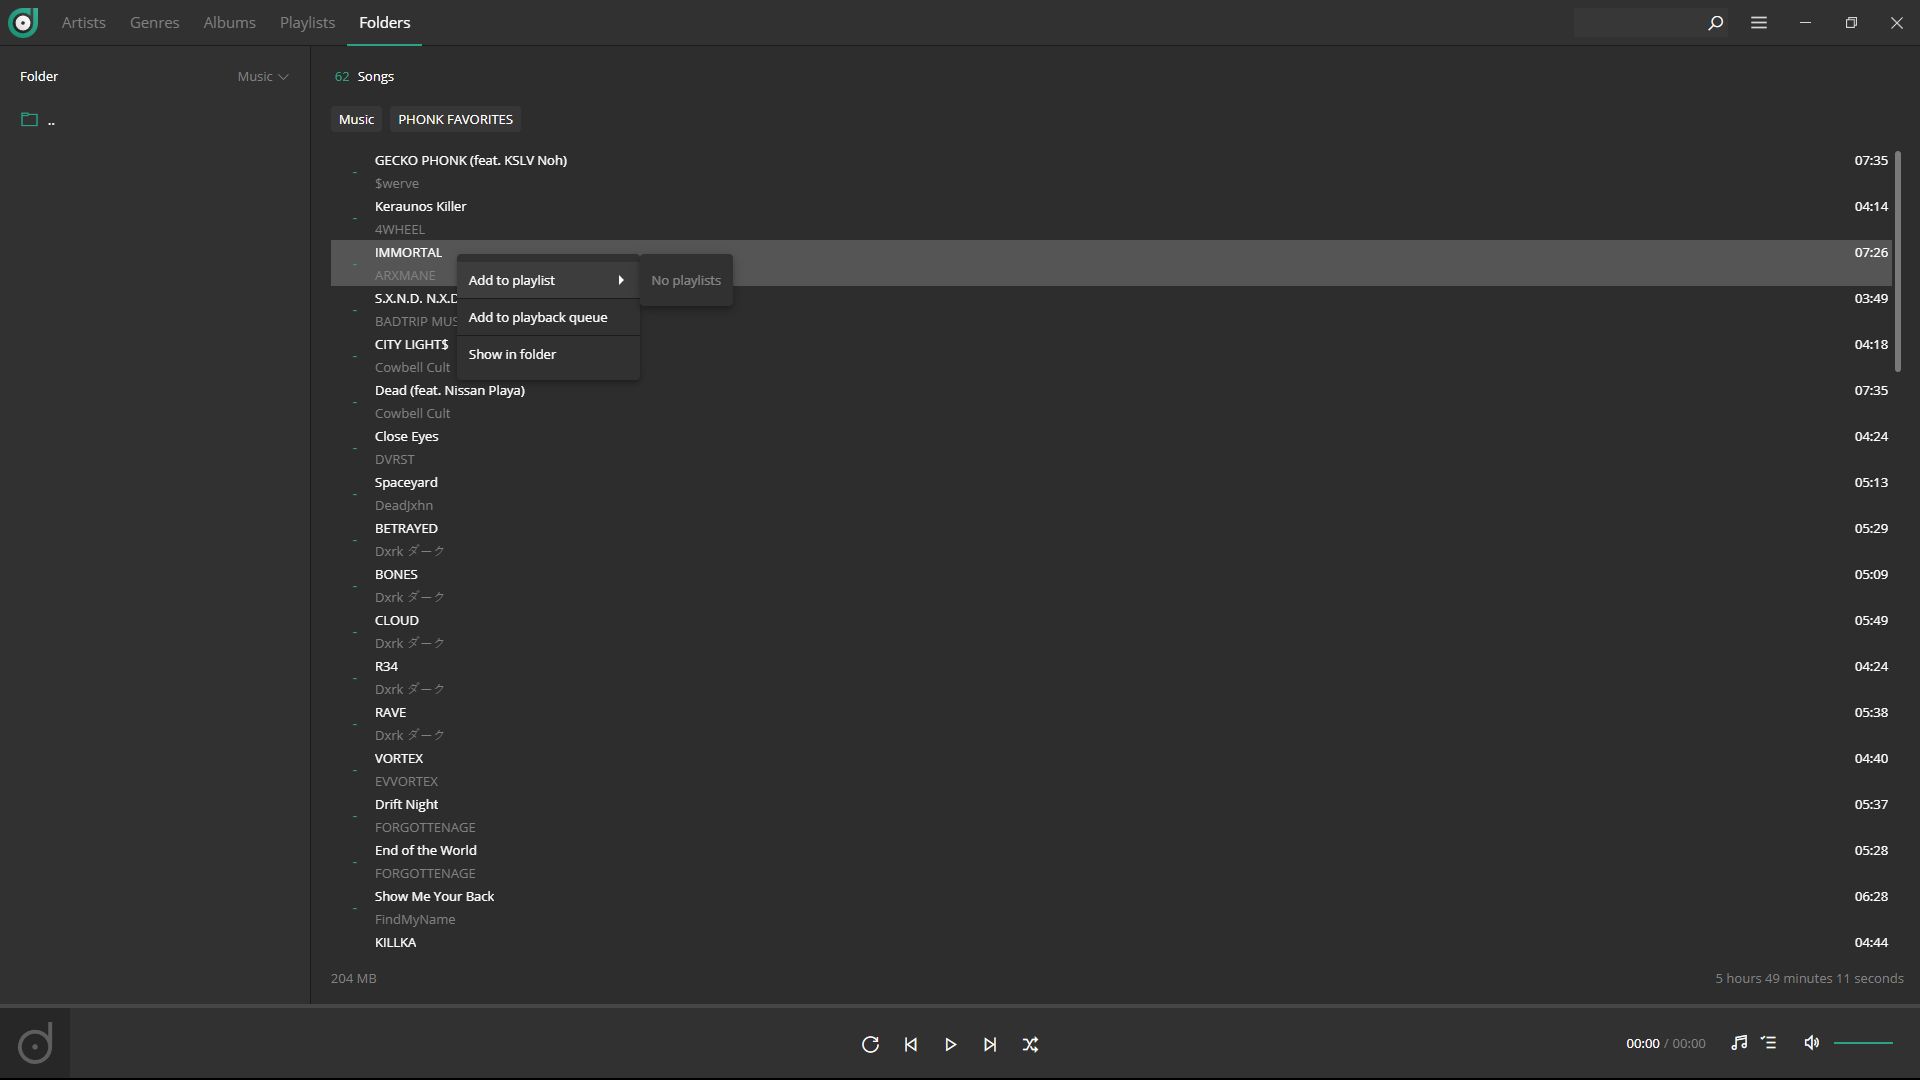Screen dimensions: 1920x1080
Task: Navigate up using the parent folder icon
Action: [30, 119]
